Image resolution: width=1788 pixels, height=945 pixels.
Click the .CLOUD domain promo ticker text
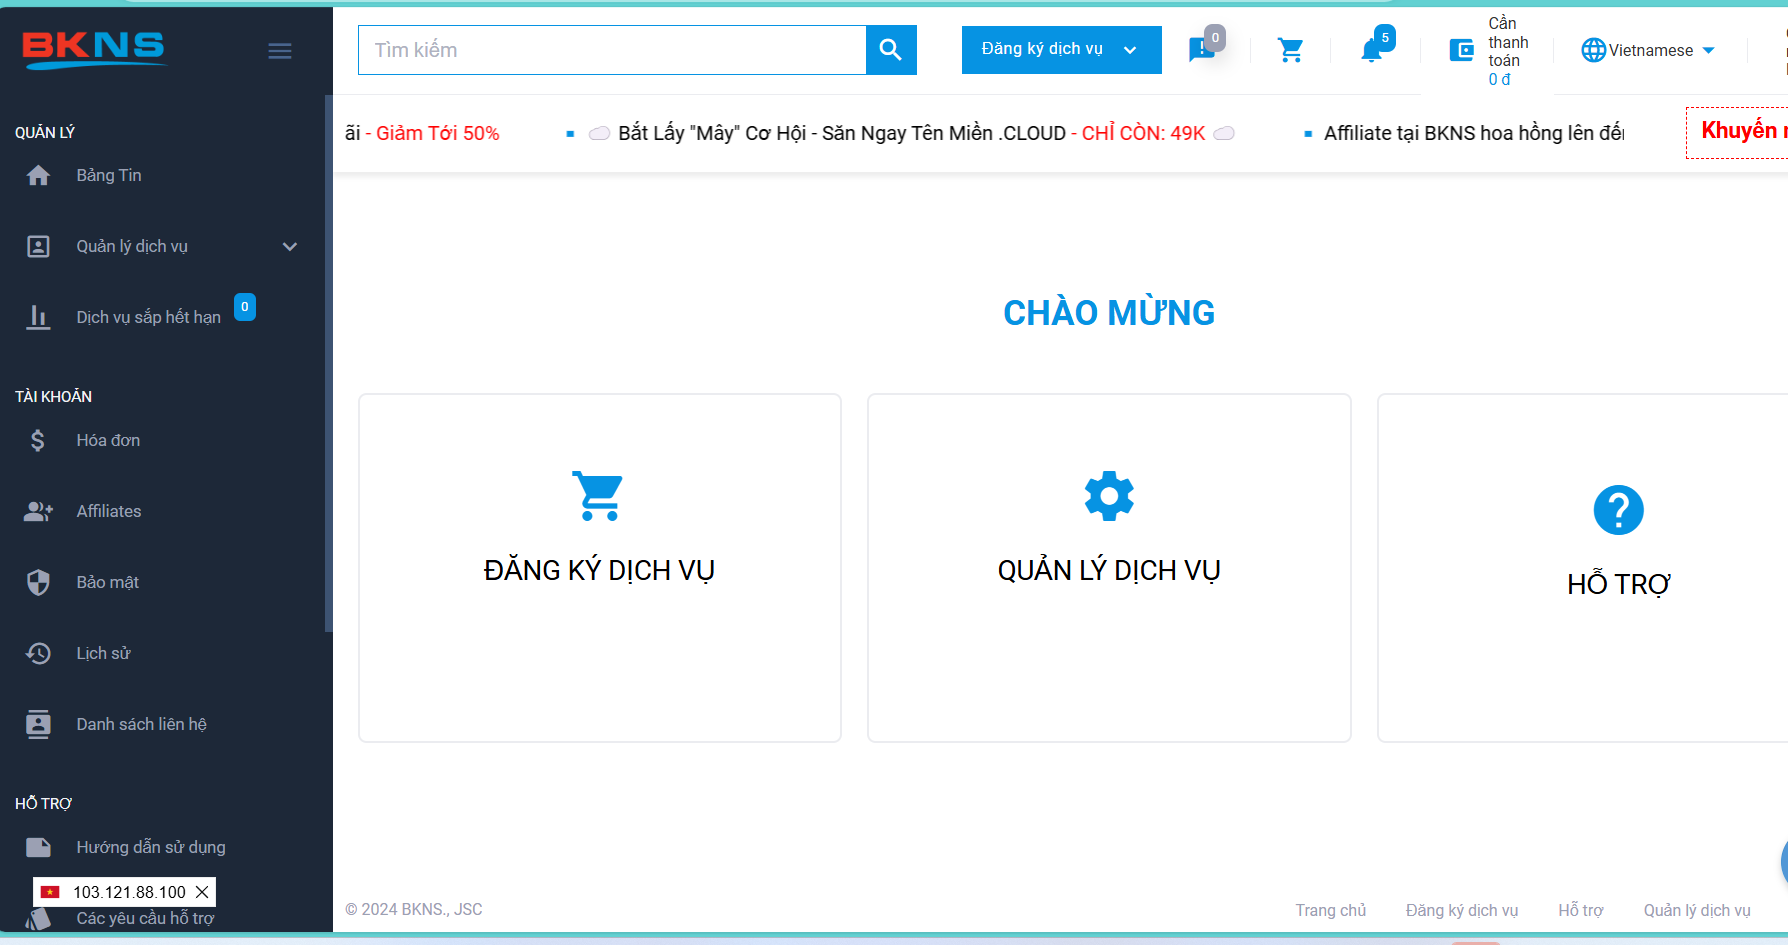click(912, 133)
